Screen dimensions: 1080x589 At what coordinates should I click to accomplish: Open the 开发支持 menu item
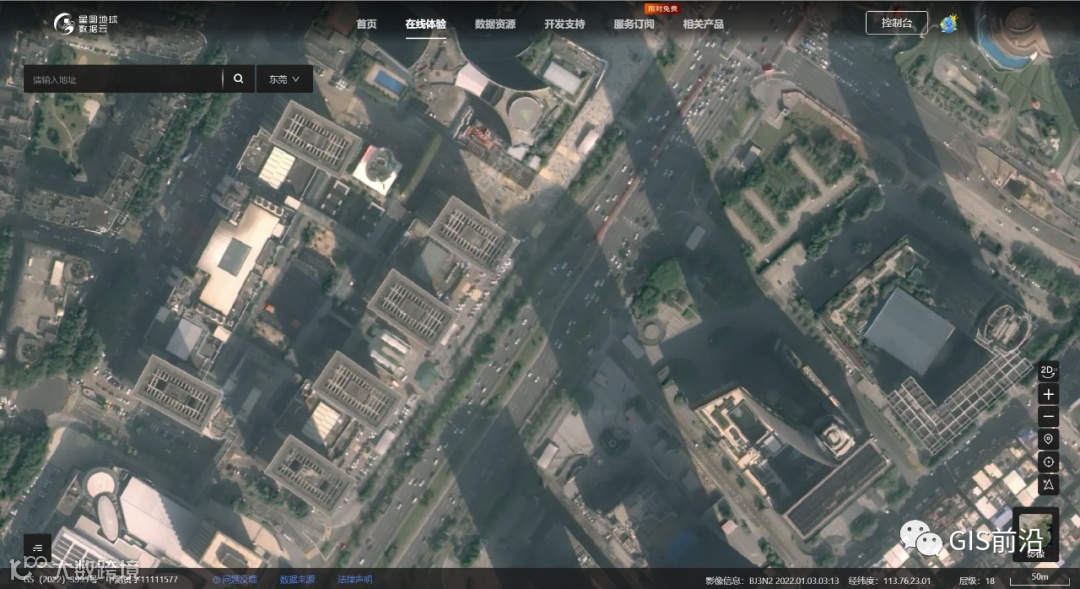pos(565,23)
